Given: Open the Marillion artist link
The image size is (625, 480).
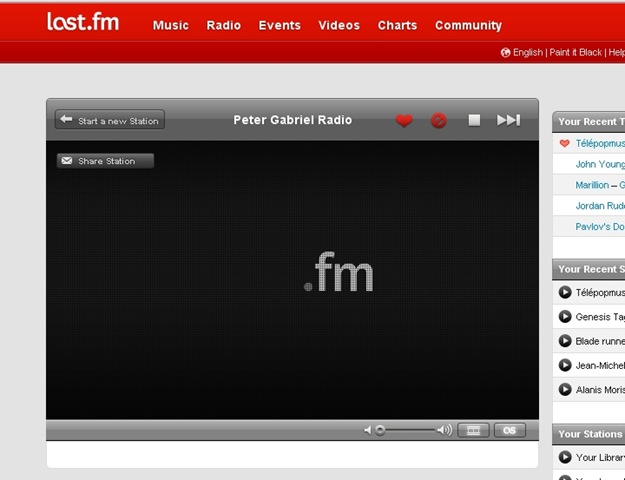Looking at the screenshot, I should (x=592, y=185).
